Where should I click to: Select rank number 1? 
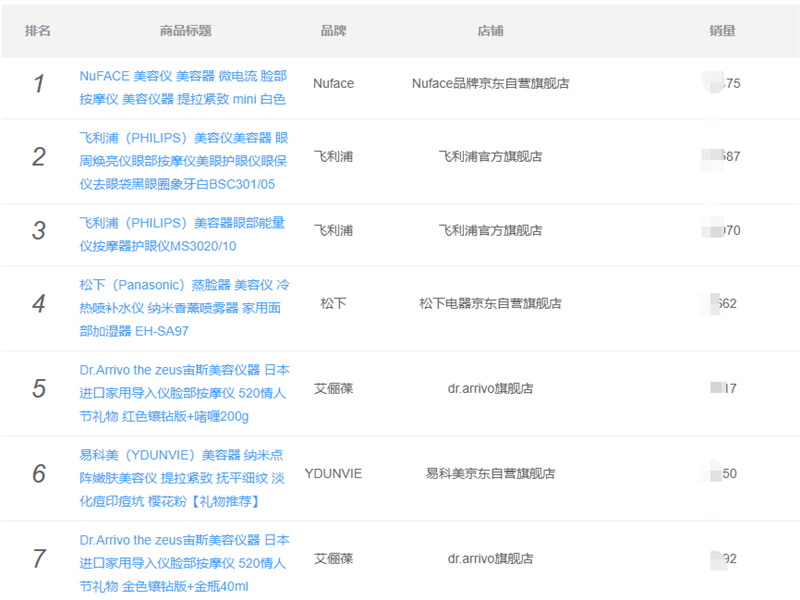(39, 84)
